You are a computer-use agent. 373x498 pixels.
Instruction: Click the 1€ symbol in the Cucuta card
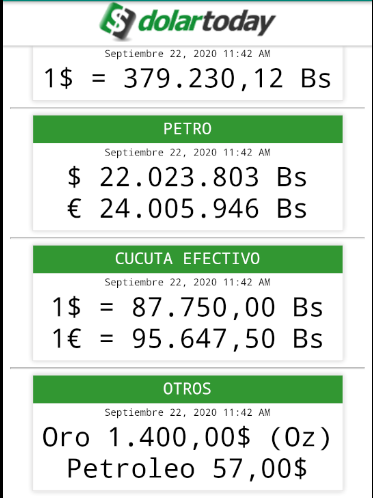67,339
